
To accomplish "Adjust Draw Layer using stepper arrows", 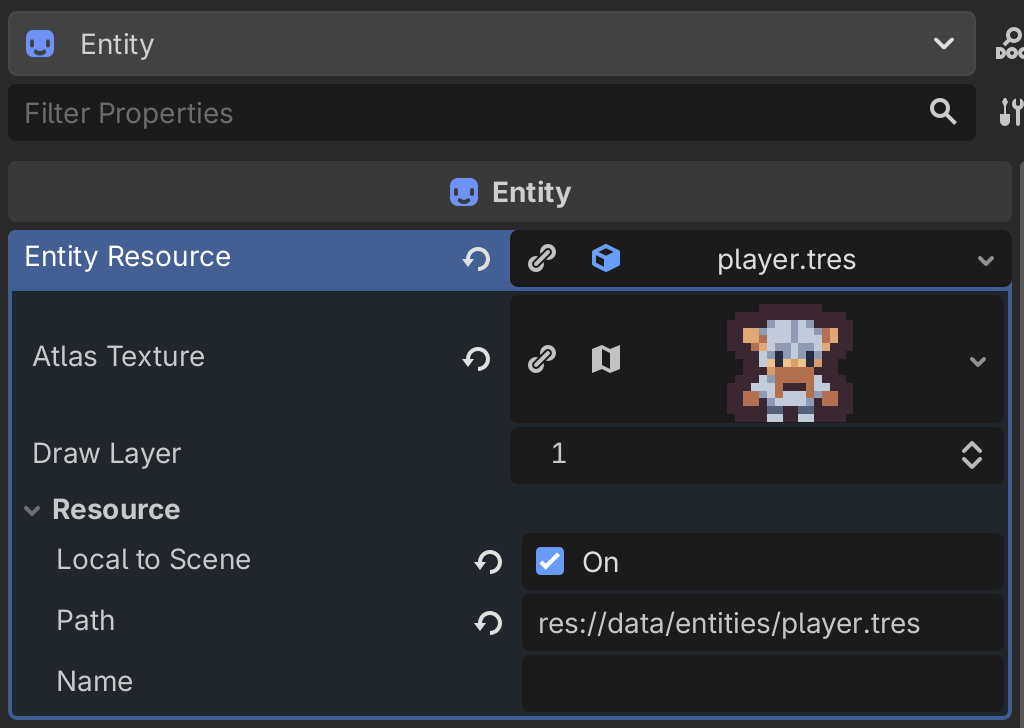I will point(971,455).
